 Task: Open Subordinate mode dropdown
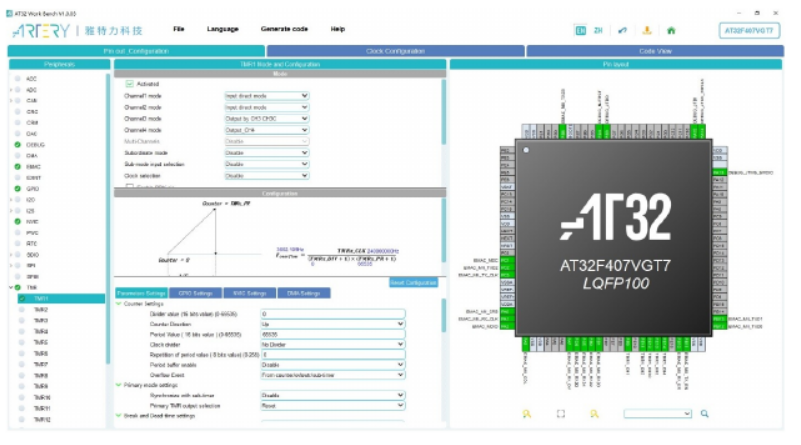267,153
